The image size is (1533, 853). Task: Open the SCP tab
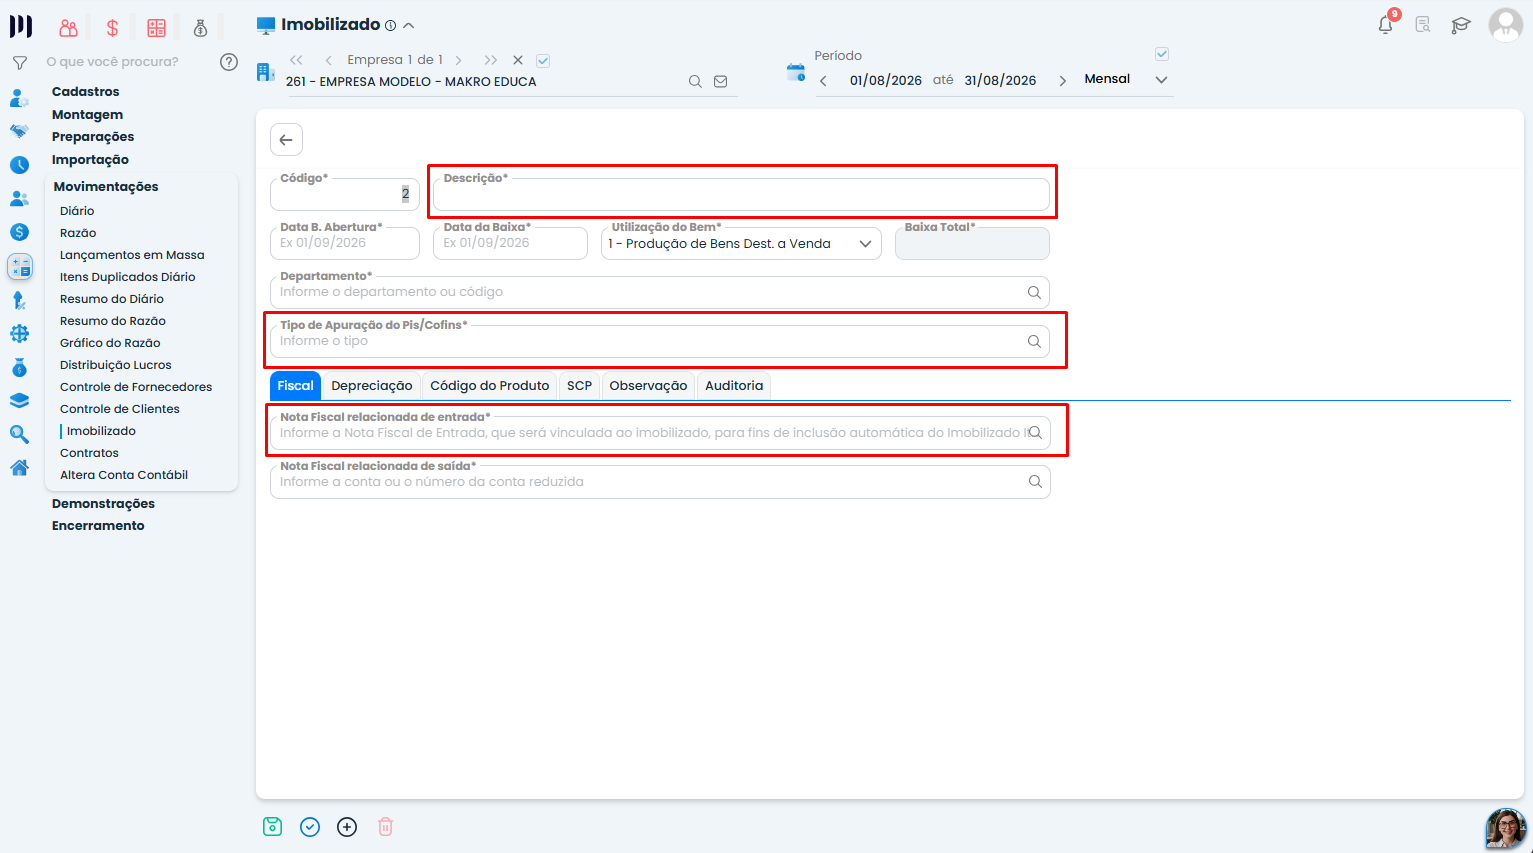click(579, 386)
